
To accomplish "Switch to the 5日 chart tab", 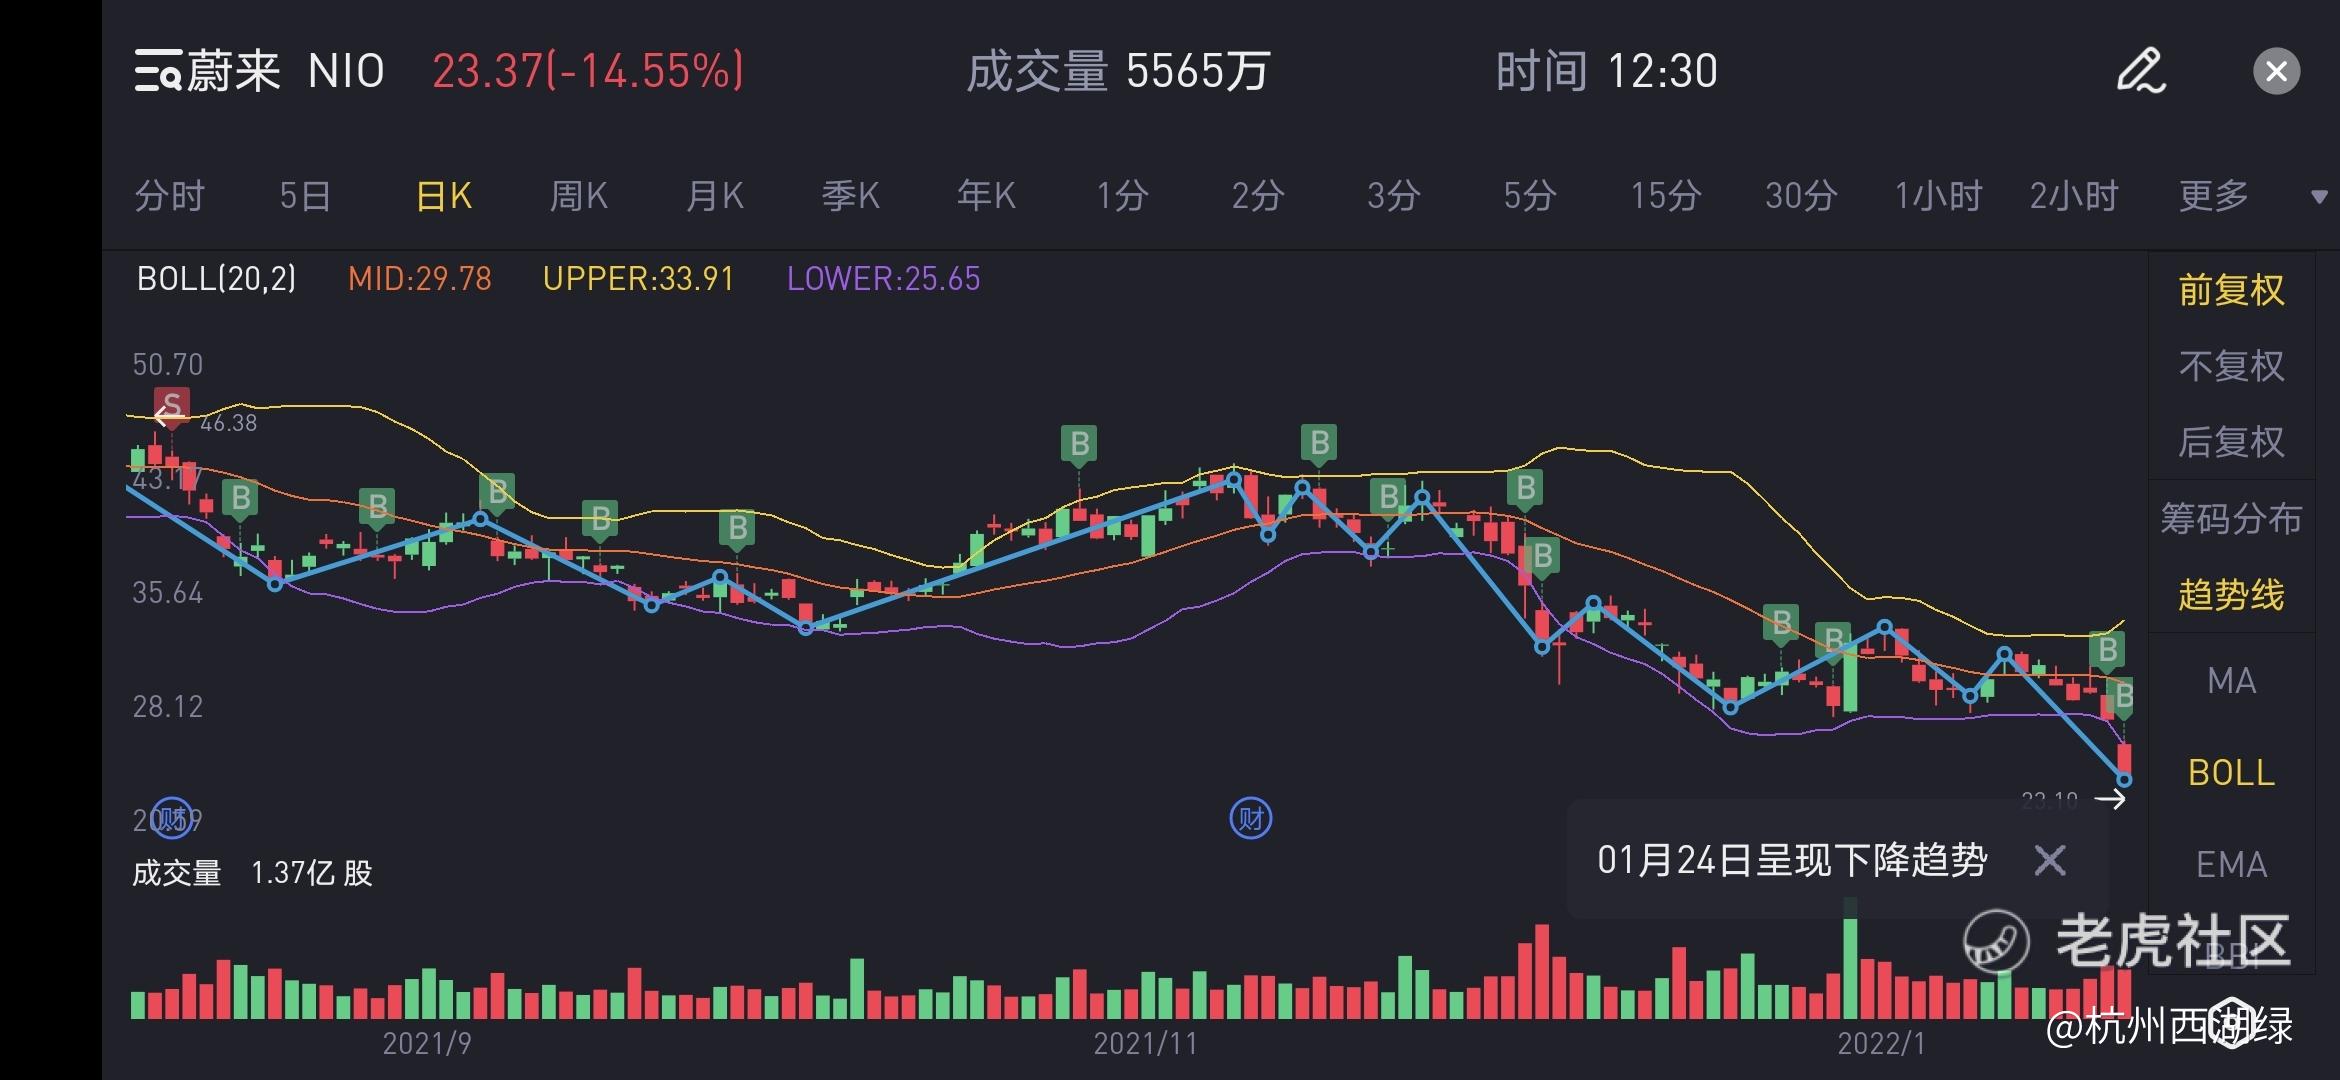I will [305, 196].
